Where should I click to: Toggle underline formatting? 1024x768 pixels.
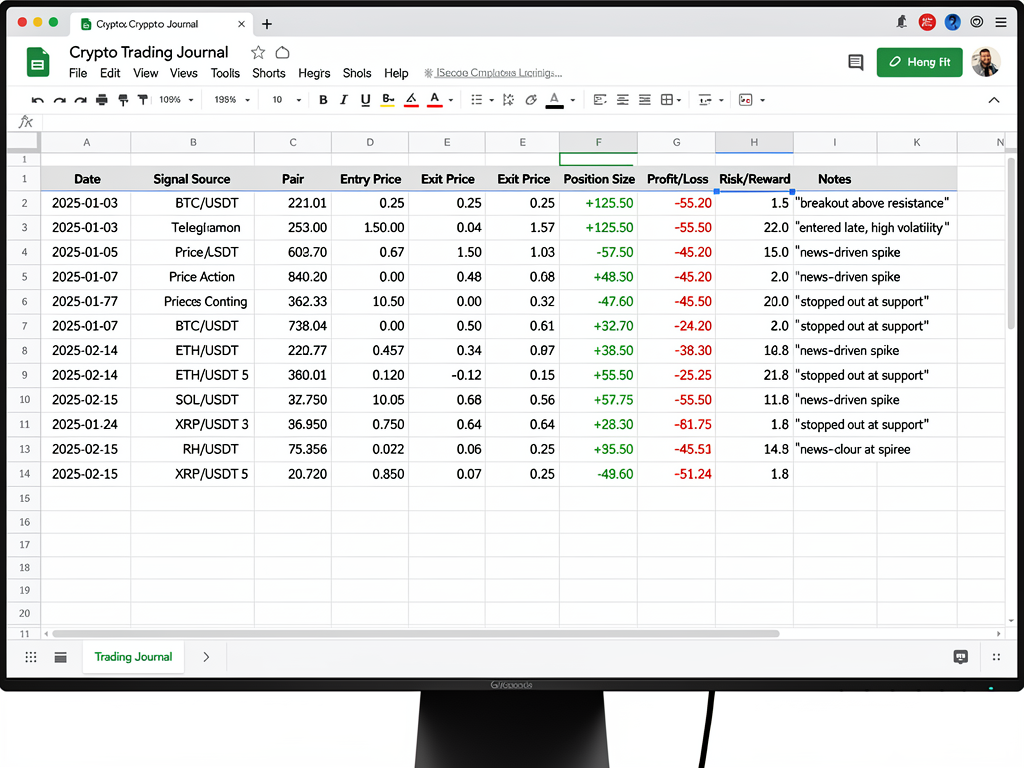click(x=365, y=99)
